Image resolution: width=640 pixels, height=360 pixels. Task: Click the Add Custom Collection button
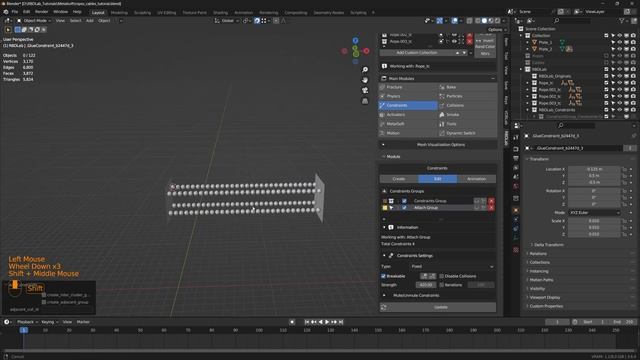click(416, 53)
